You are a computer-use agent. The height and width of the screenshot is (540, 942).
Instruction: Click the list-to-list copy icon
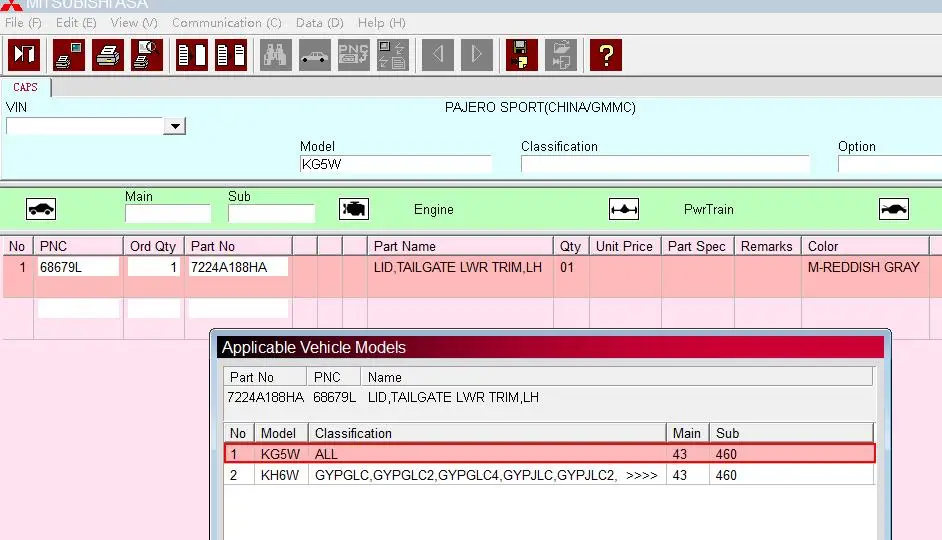(x=231, y=55)
